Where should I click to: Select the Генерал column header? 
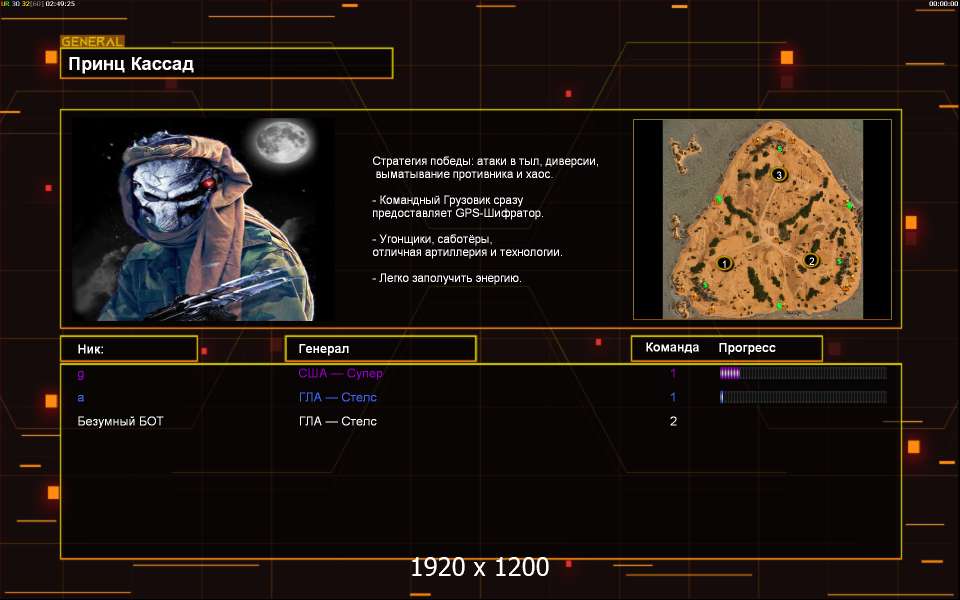tap(381, 348)
